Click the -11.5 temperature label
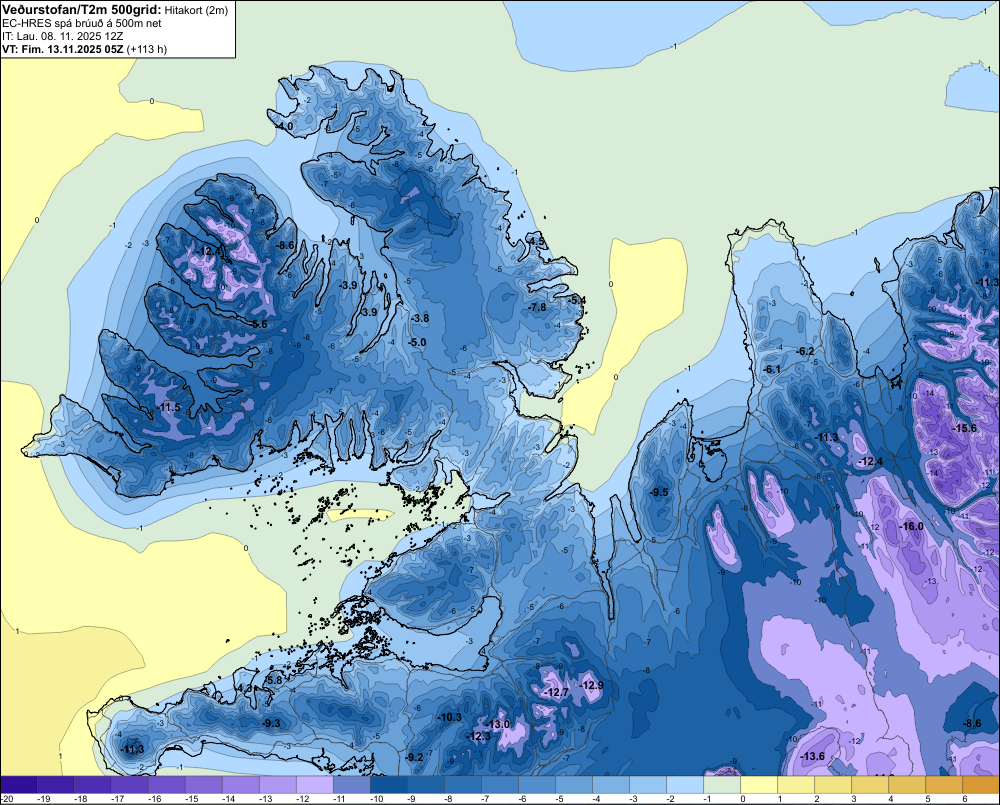 pos(168,408)
